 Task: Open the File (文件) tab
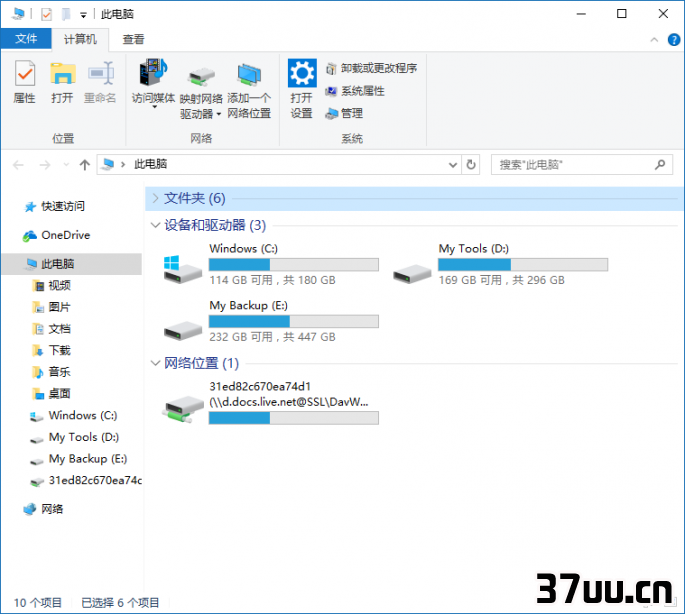[26, 39]
